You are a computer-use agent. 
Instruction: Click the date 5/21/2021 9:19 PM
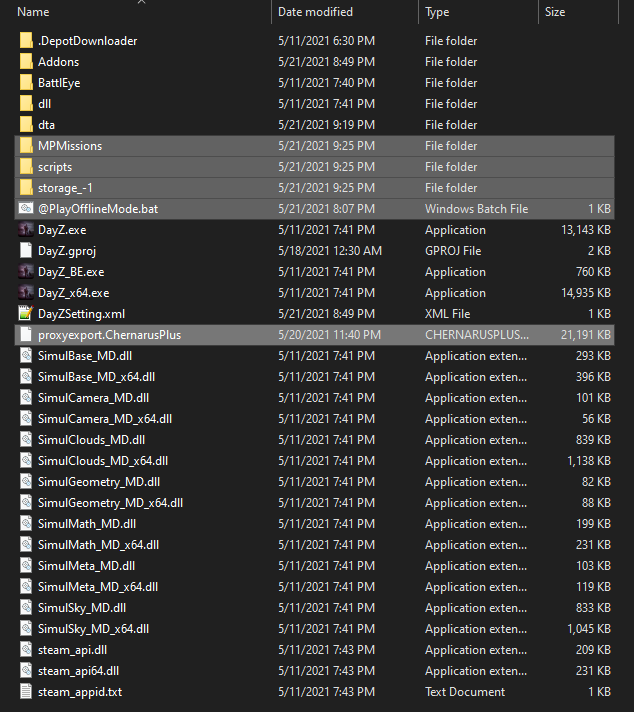327,124
